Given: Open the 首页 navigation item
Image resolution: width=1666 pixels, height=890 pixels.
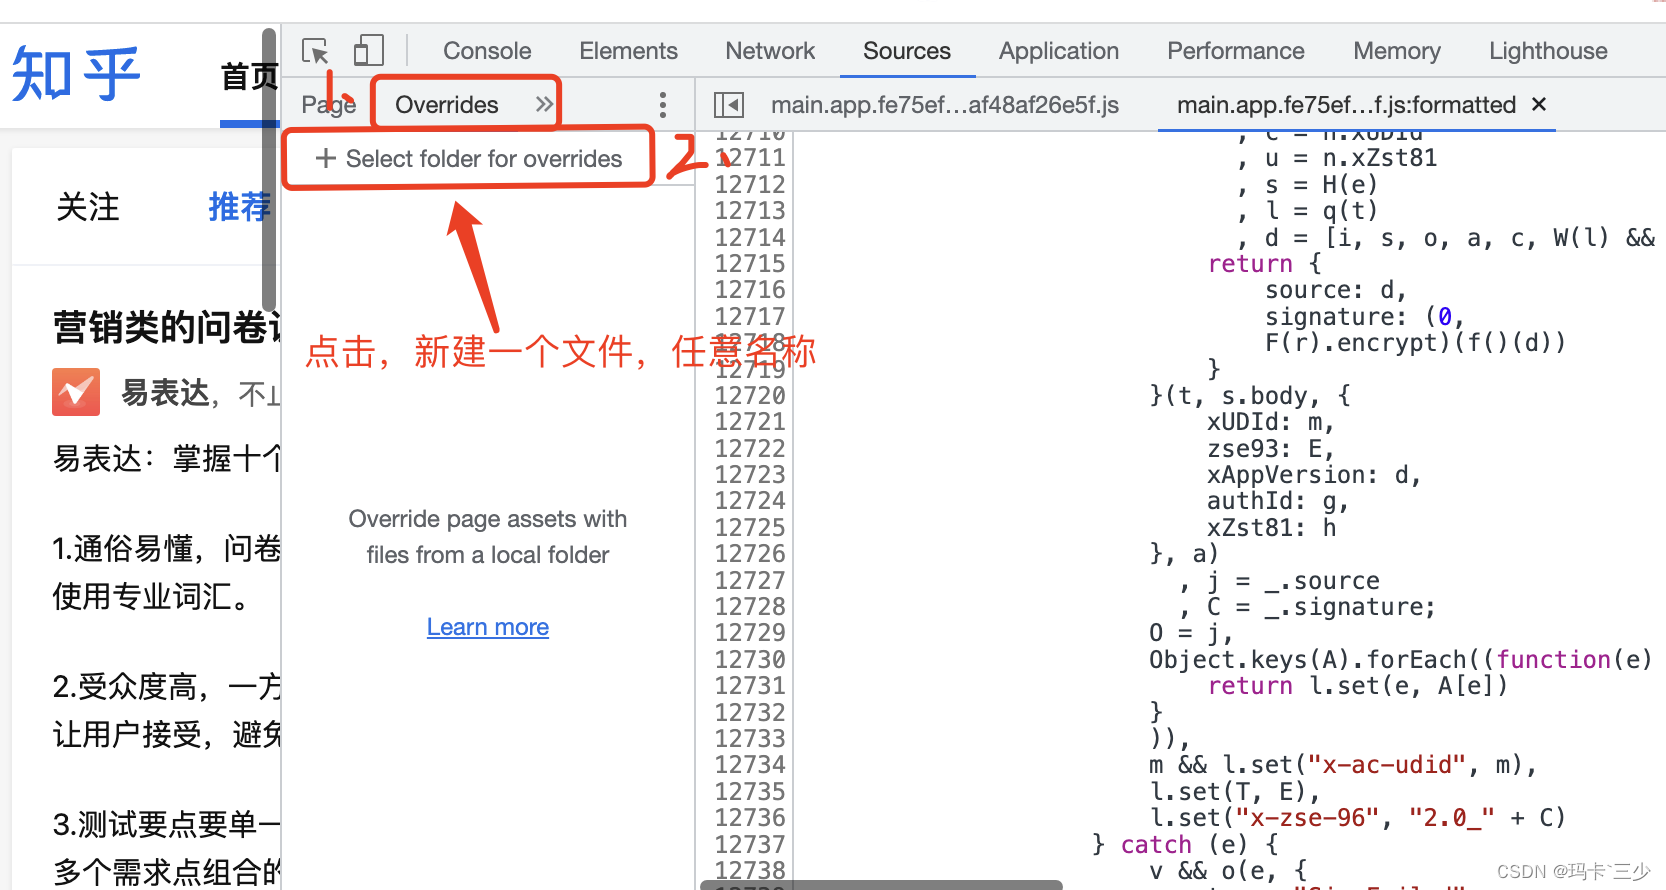Looking at the screenshot, I should [250, 76].
